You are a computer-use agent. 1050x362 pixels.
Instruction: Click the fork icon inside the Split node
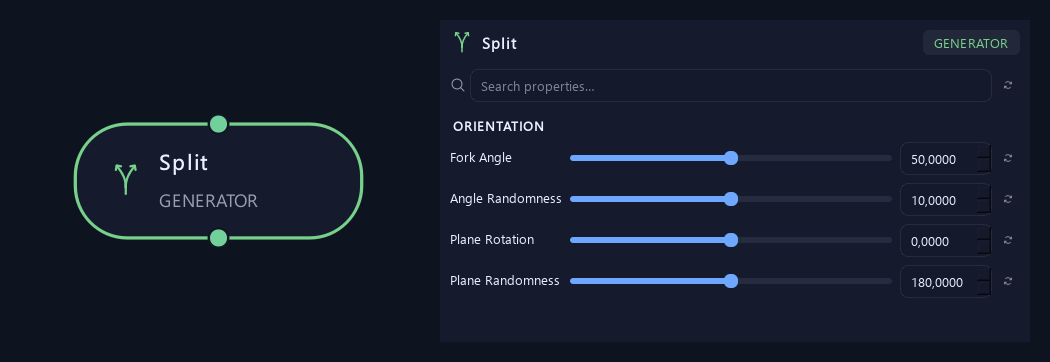click(125, 179)
